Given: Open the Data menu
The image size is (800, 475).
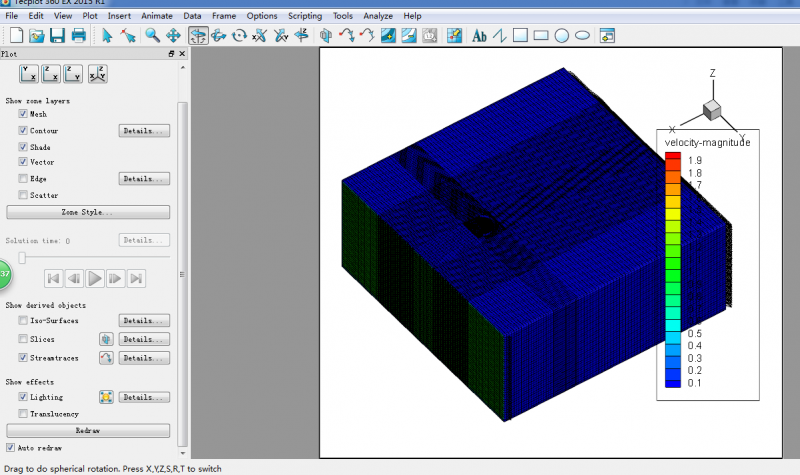Looking at the screenshot, I should click(x=192, y=16).
